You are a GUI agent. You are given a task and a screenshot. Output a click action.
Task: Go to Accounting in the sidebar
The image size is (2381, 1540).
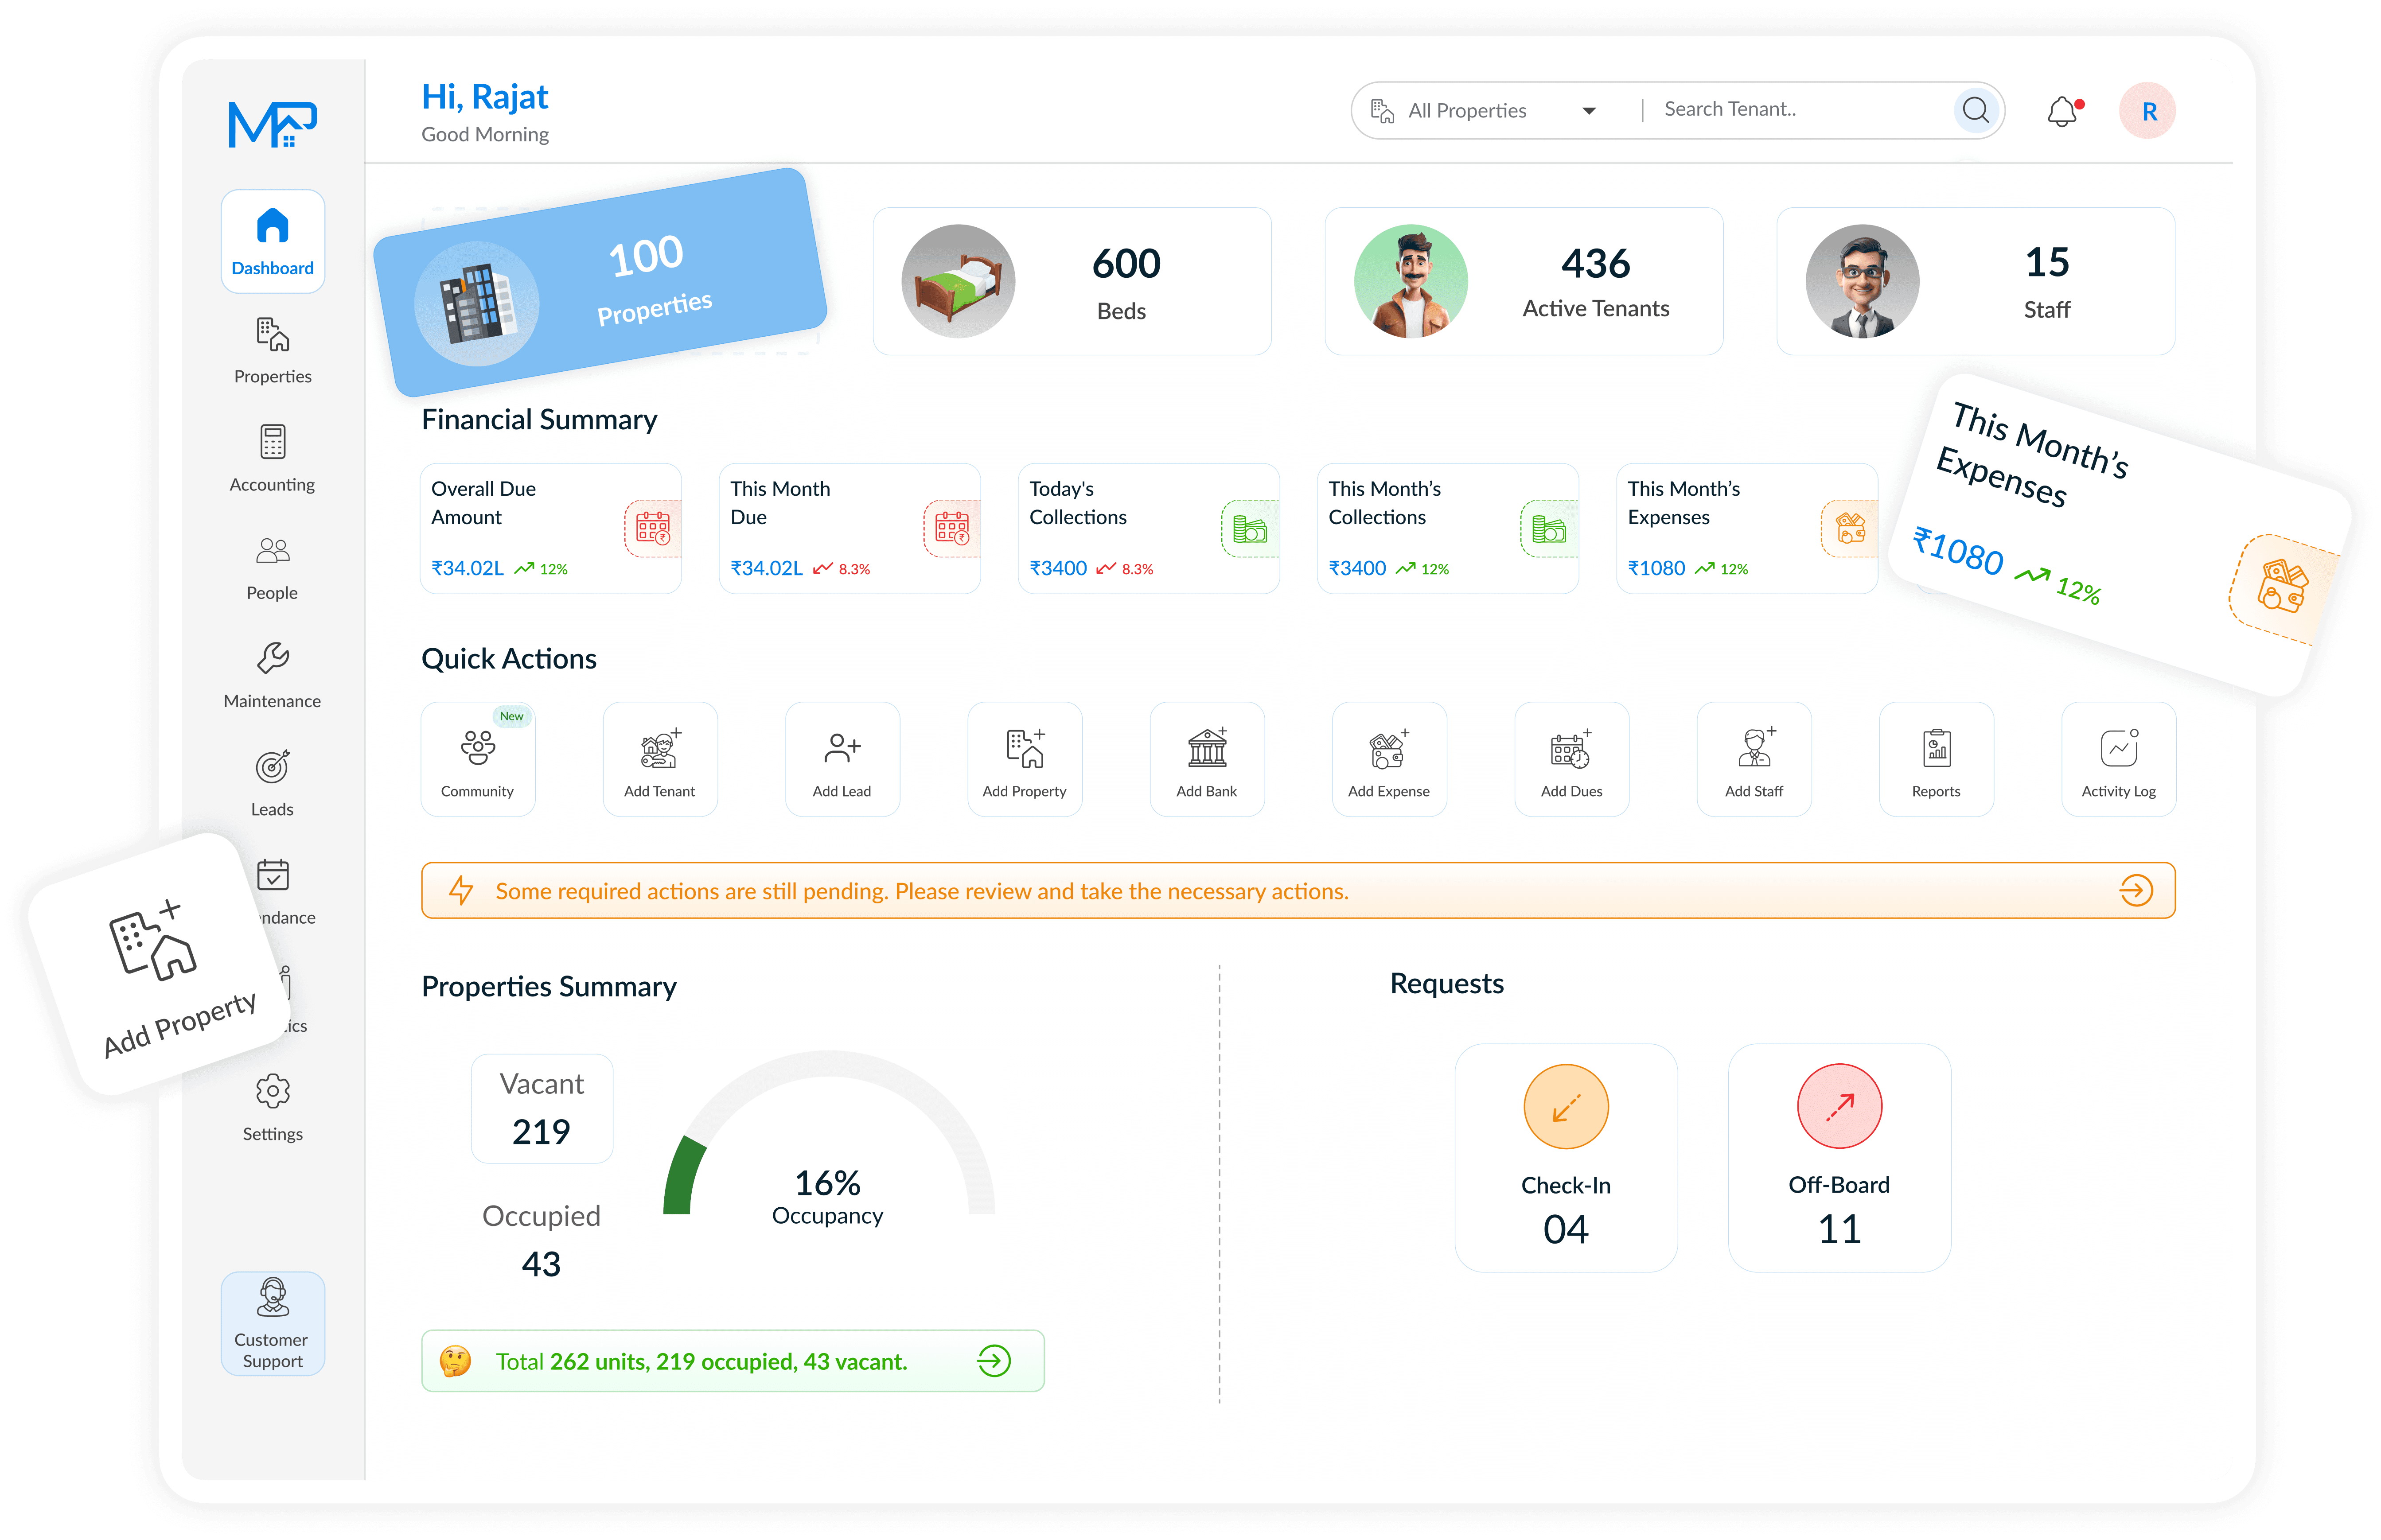point(273,458)
